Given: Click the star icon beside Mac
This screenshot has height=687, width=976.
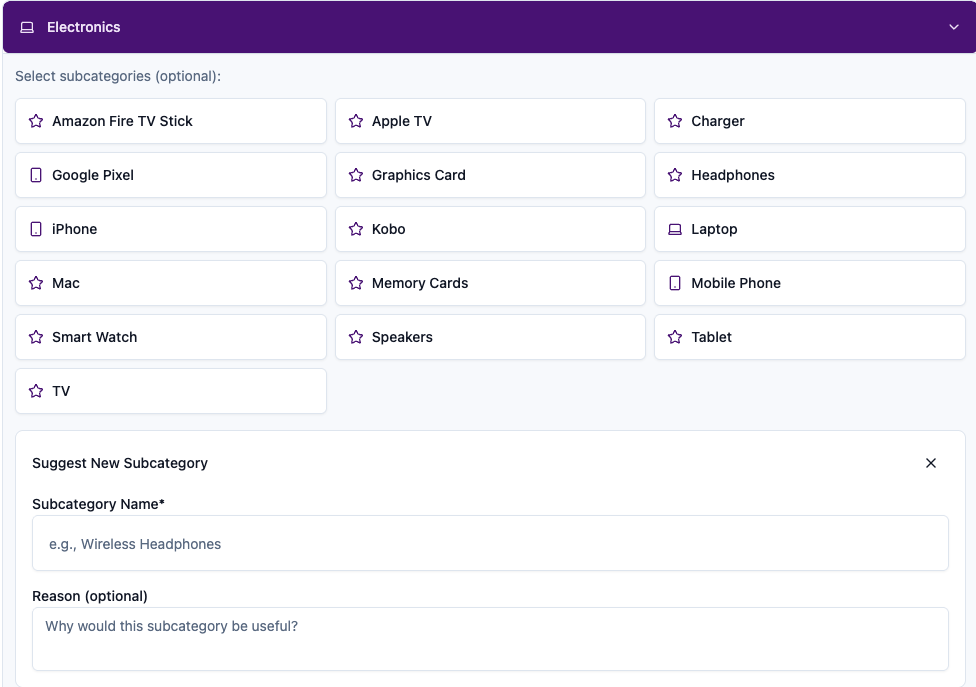Looking at the screenshot, I should tap(36, 284).
